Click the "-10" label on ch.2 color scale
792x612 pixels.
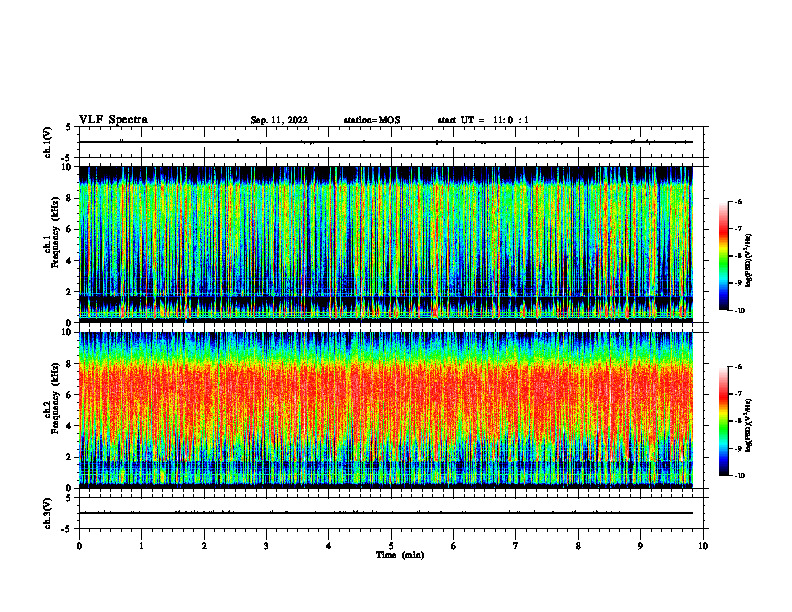[739, 476]
